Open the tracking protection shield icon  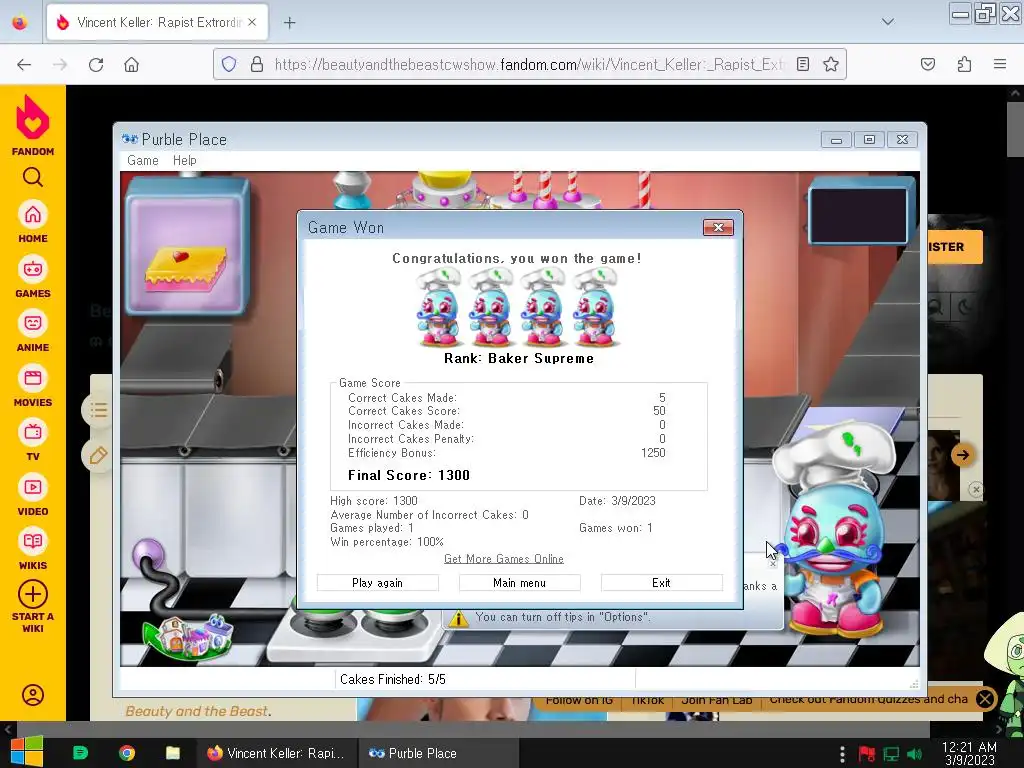click(229, 64)
